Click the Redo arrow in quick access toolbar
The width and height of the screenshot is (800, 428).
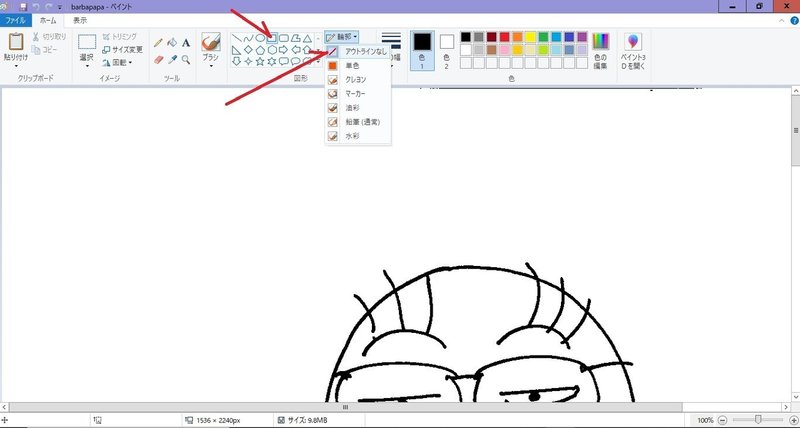coord(48,7)
